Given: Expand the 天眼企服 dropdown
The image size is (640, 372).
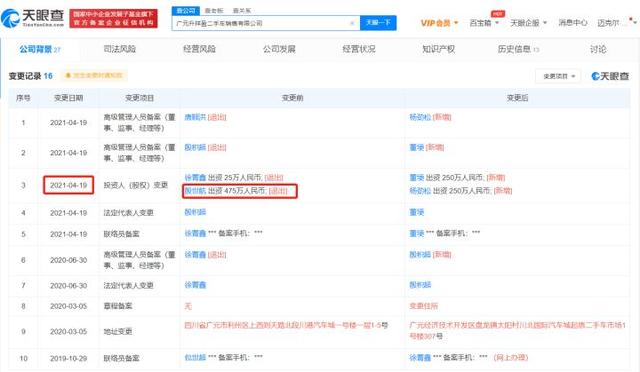Looking at the screenshot, I should (528, 23).
